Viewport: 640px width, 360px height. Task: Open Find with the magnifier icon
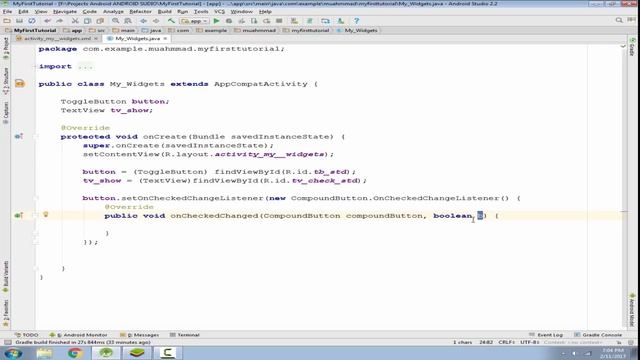116,21
